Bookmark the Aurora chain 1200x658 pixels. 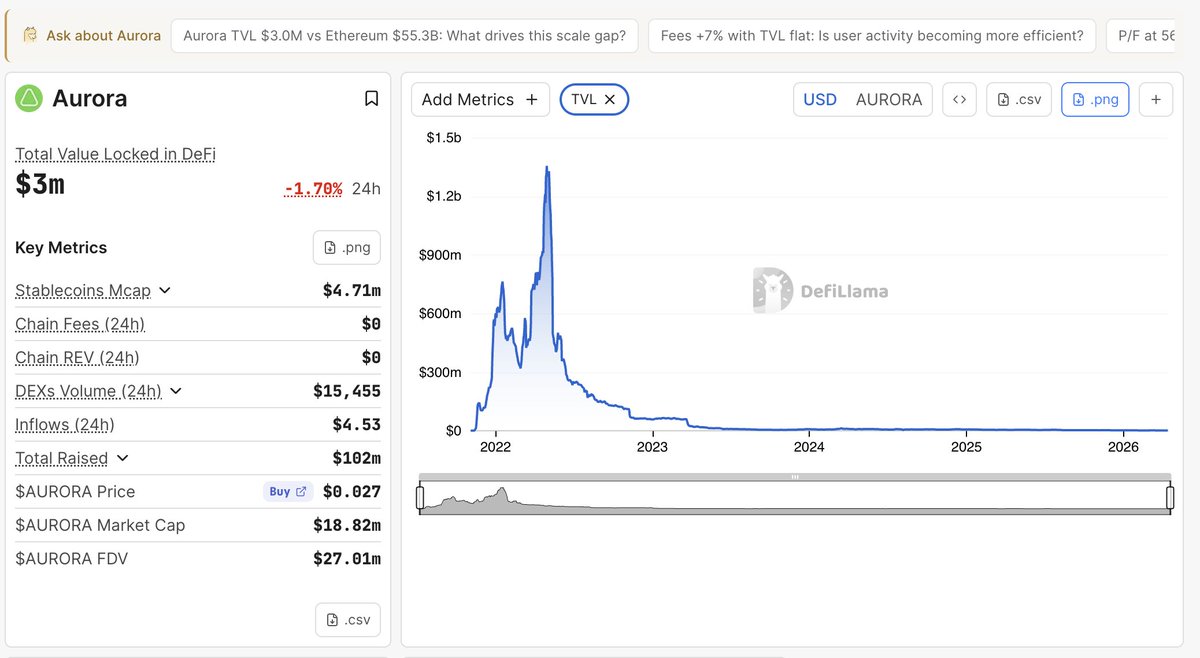(371, 98)
